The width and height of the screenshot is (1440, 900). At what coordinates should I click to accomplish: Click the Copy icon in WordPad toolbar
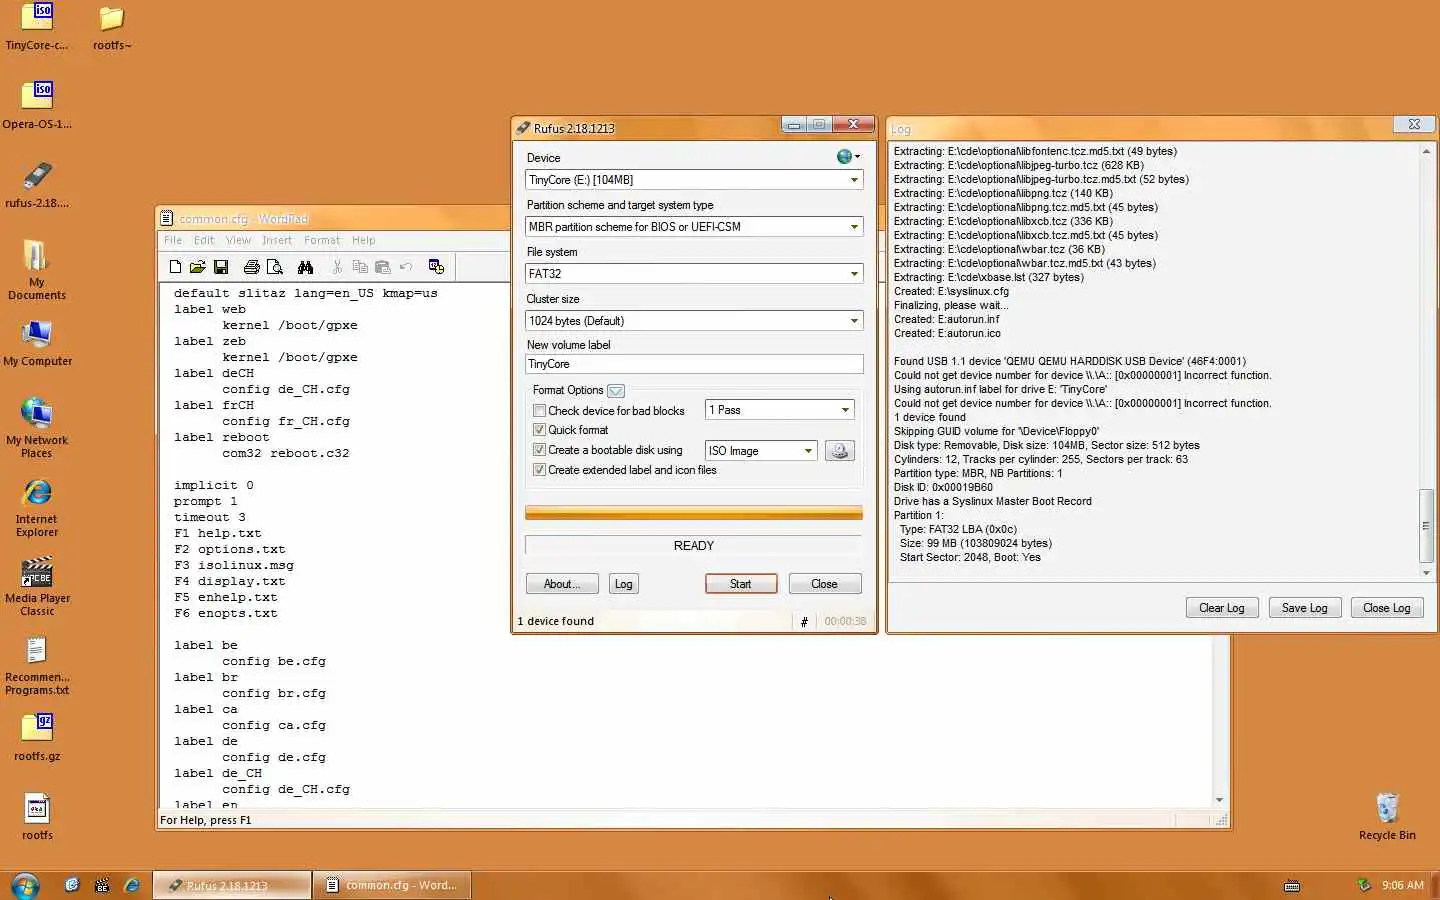click(x=360, y=267)
